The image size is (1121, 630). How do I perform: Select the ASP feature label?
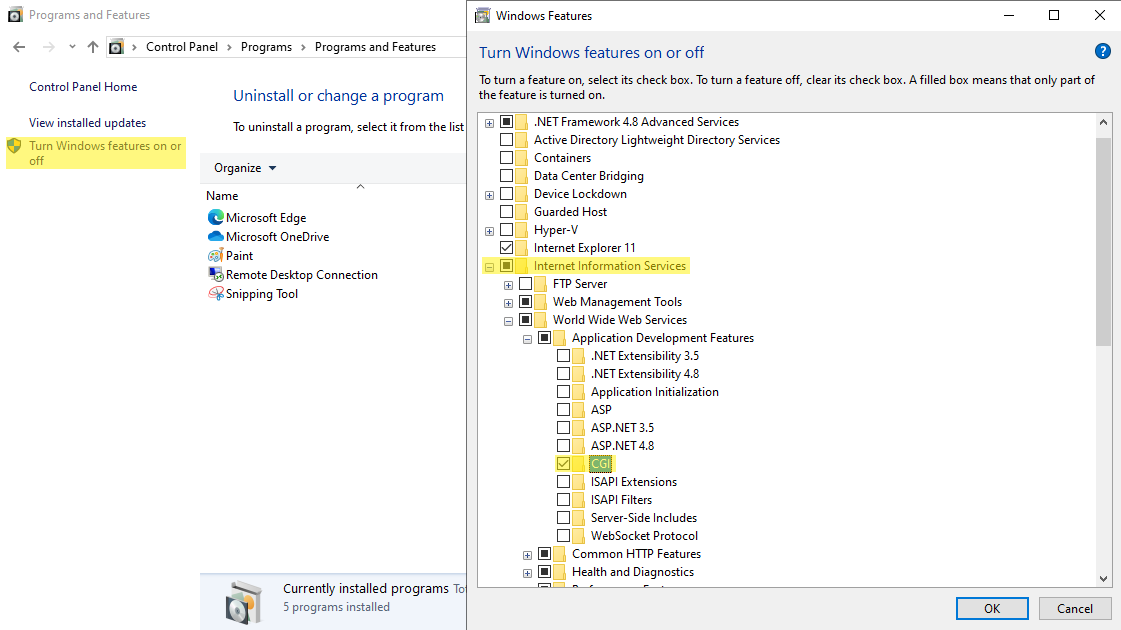click(601, 410)
